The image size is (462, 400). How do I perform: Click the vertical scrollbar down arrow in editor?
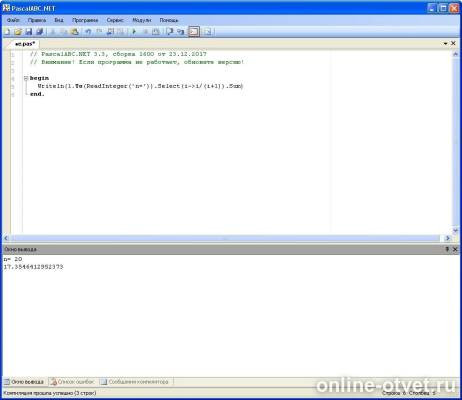point(456,230)
